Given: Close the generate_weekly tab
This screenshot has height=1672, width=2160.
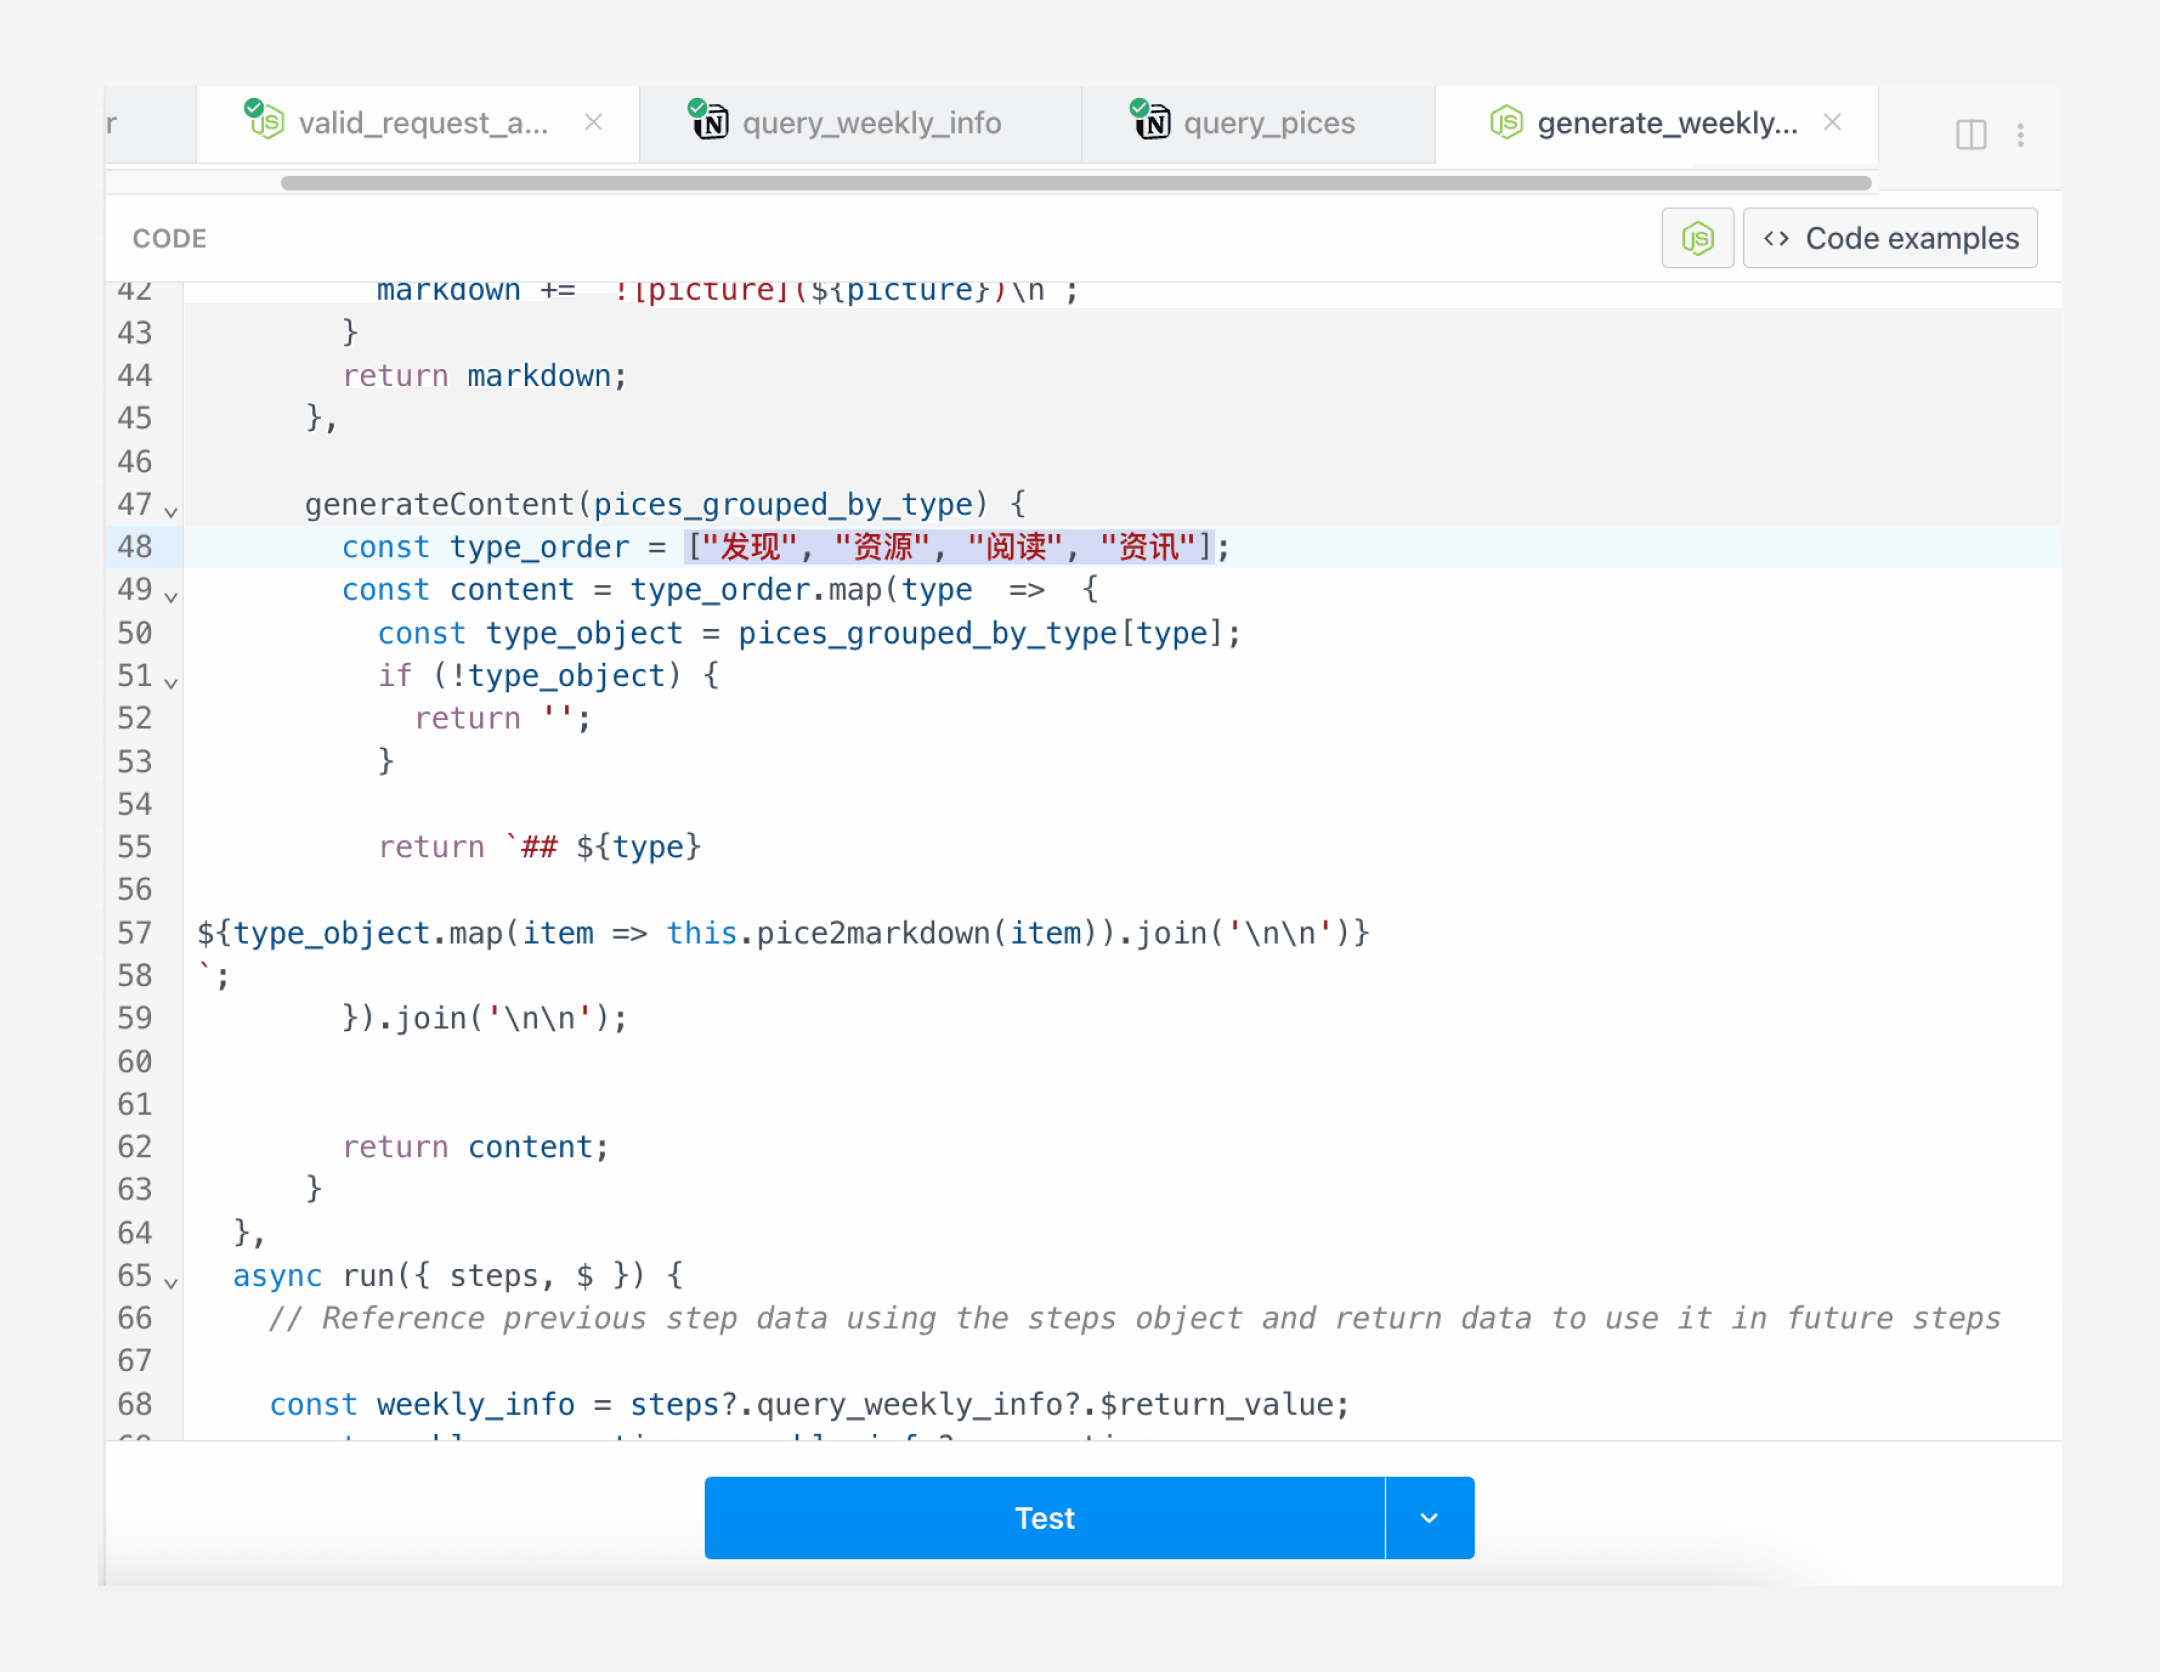Looking at the screenshot, I should (1832, 122).
